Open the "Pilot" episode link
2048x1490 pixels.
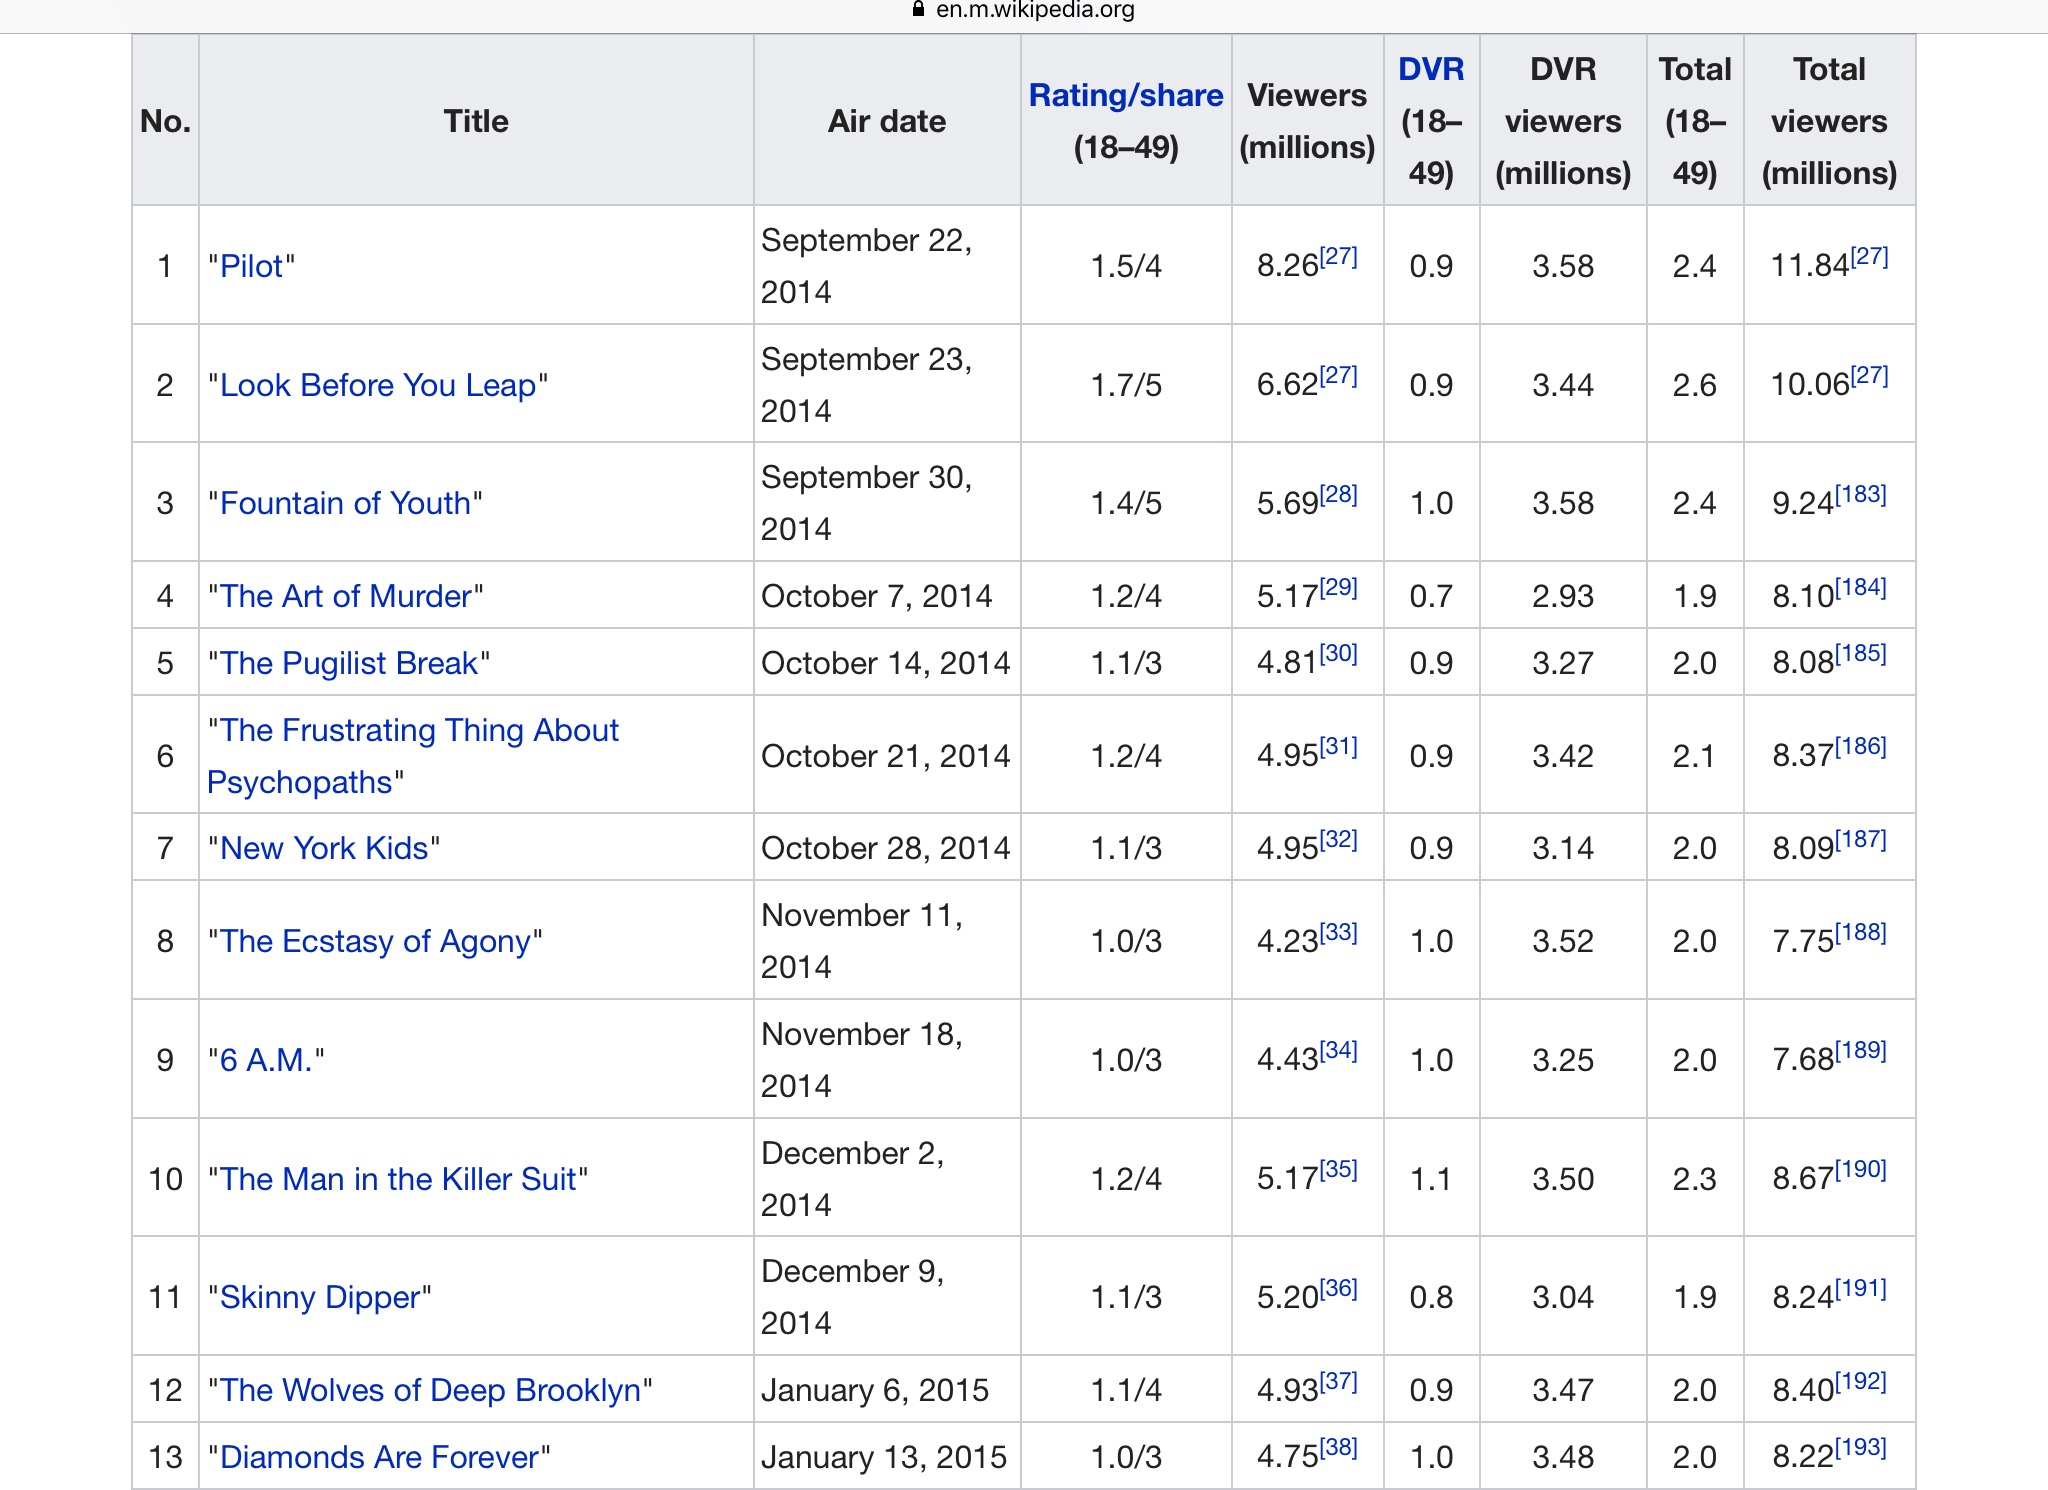click(251, 266)
